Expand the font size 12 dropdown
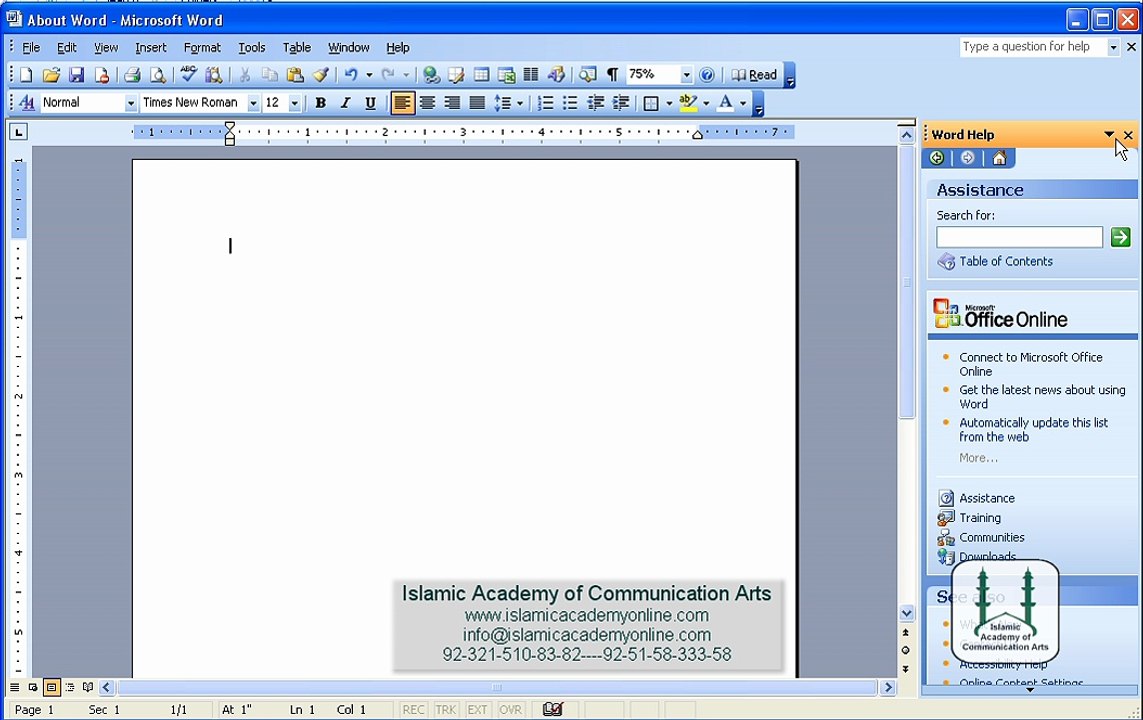1143x720 pixels. [294, 103]
